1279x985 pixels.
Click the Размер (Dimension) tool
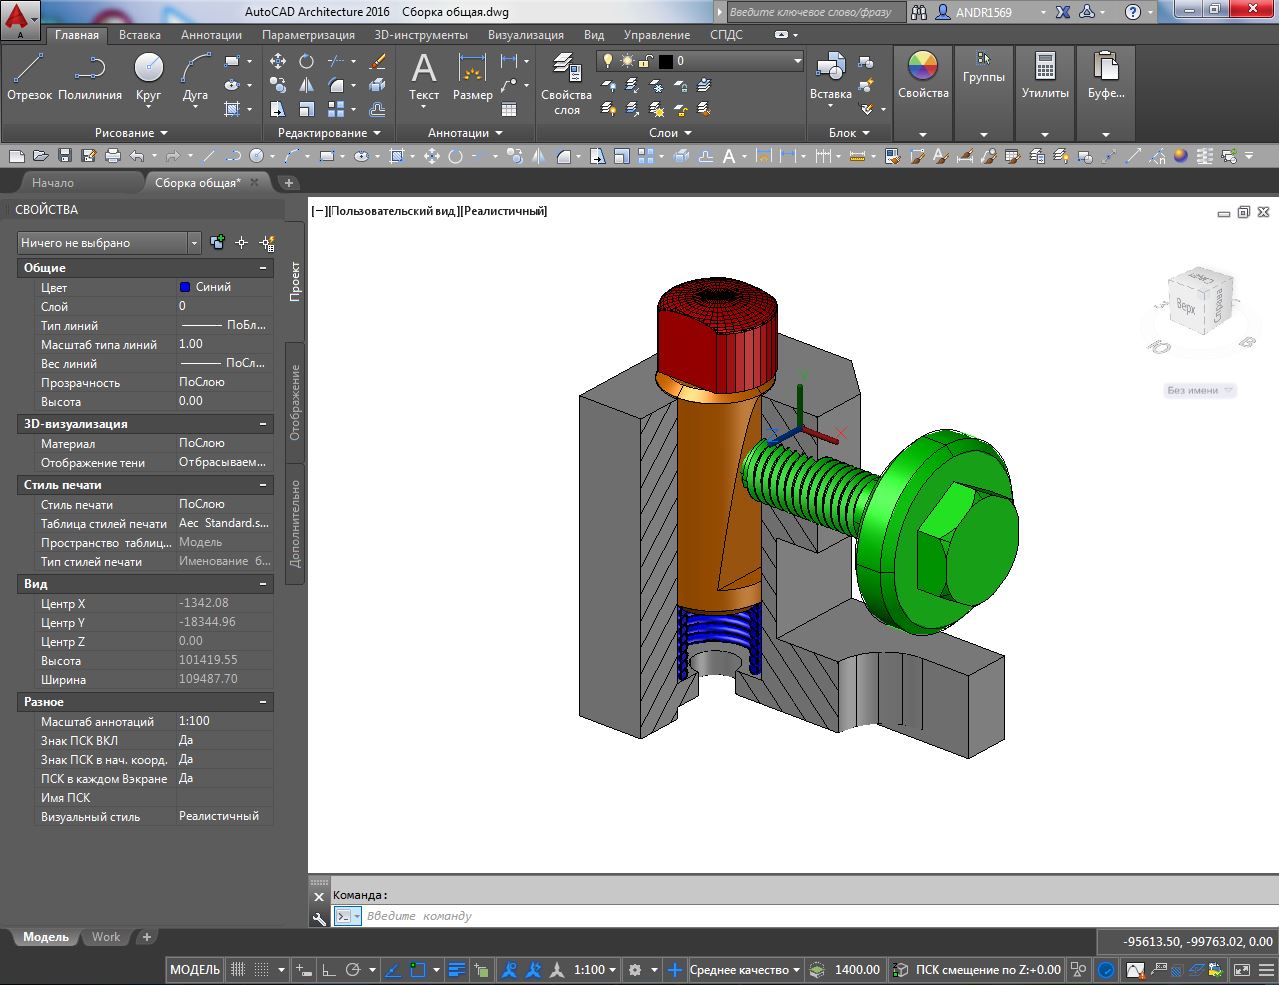pos(472,77)
